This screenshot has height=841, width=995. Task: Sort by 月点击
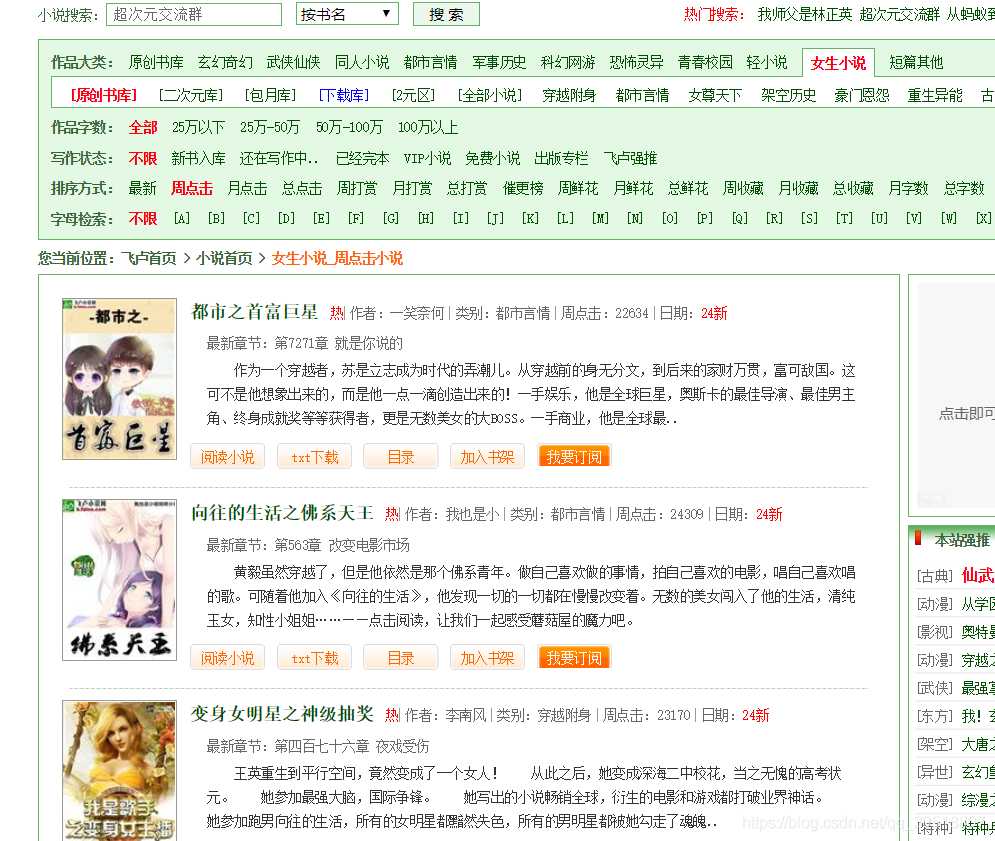pyautogui.click(x=247, y=189)
